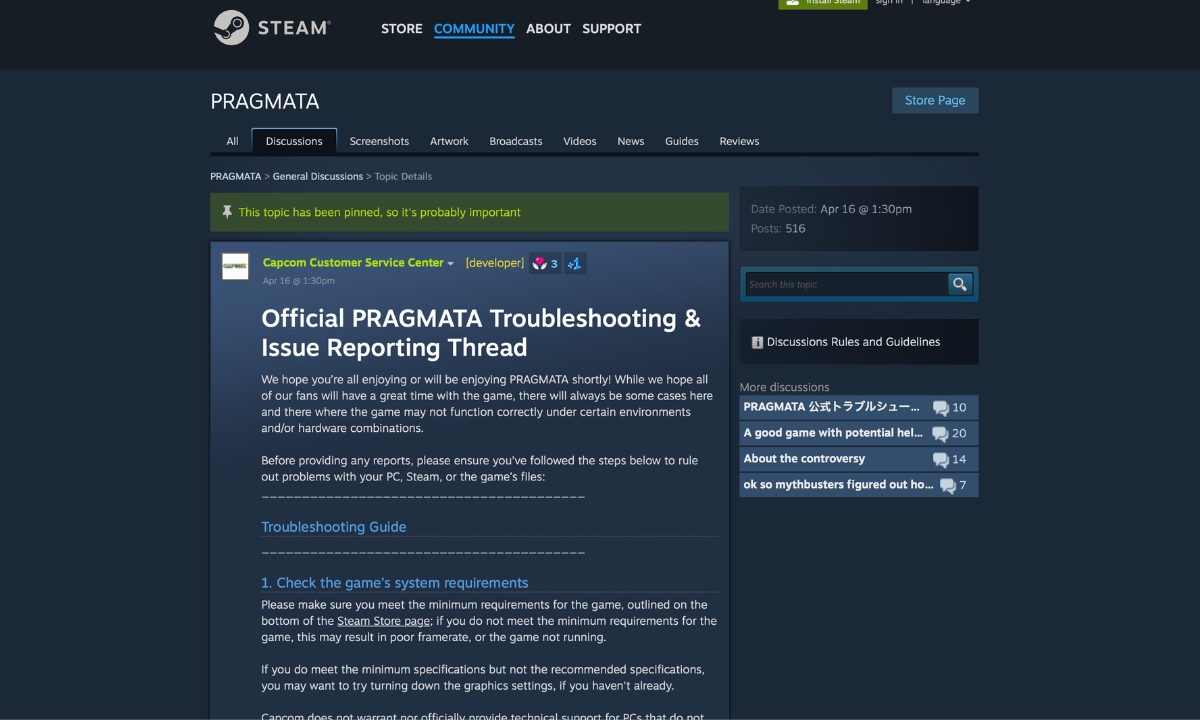Open the Artwork tab

point(449,141)
